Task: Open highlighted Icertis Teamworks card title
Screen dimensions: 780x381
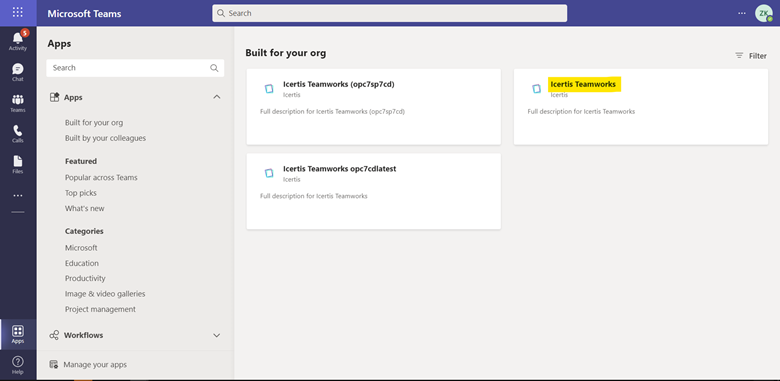Action: 583,84
